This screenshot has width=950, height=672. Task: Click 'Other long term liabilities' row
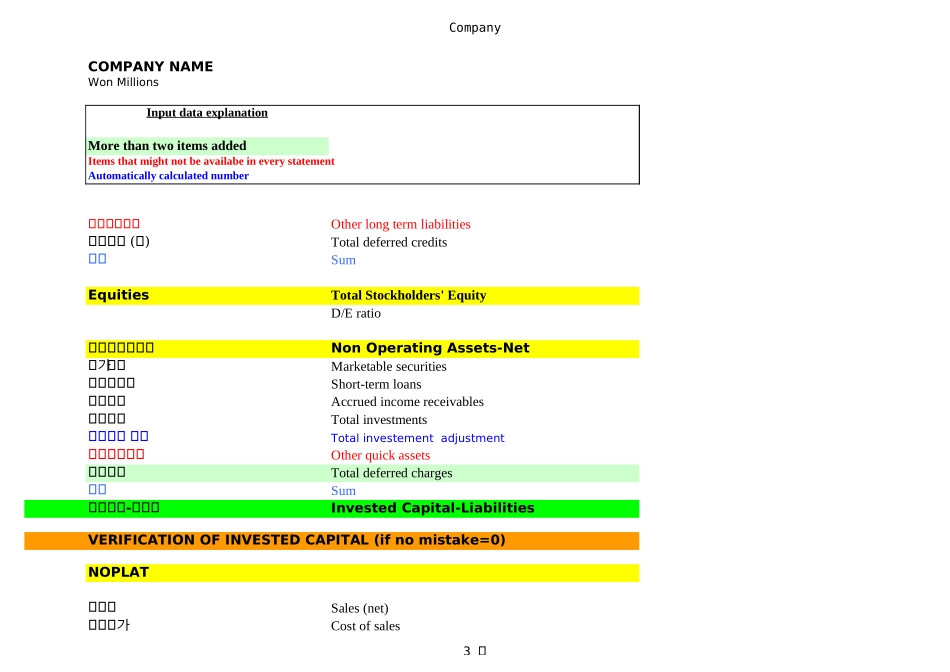point(400,224)
